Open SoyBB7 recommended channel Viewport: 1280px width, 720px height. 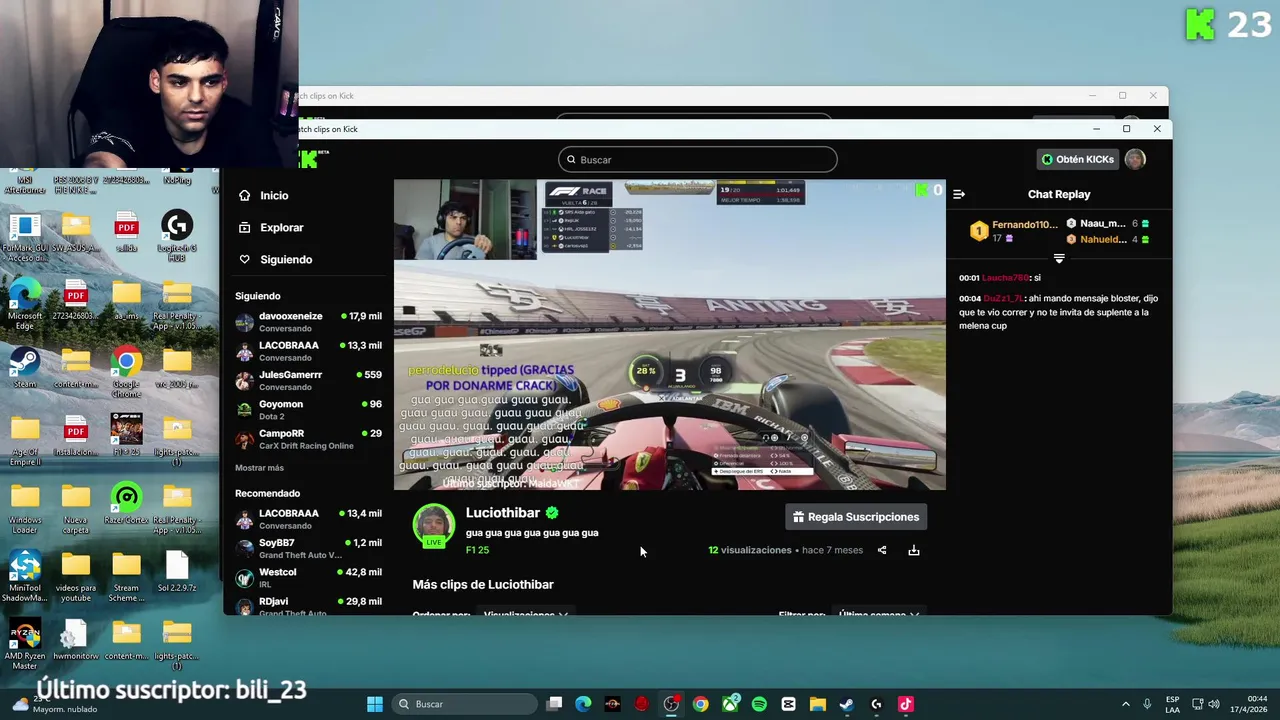pos(308,548)
